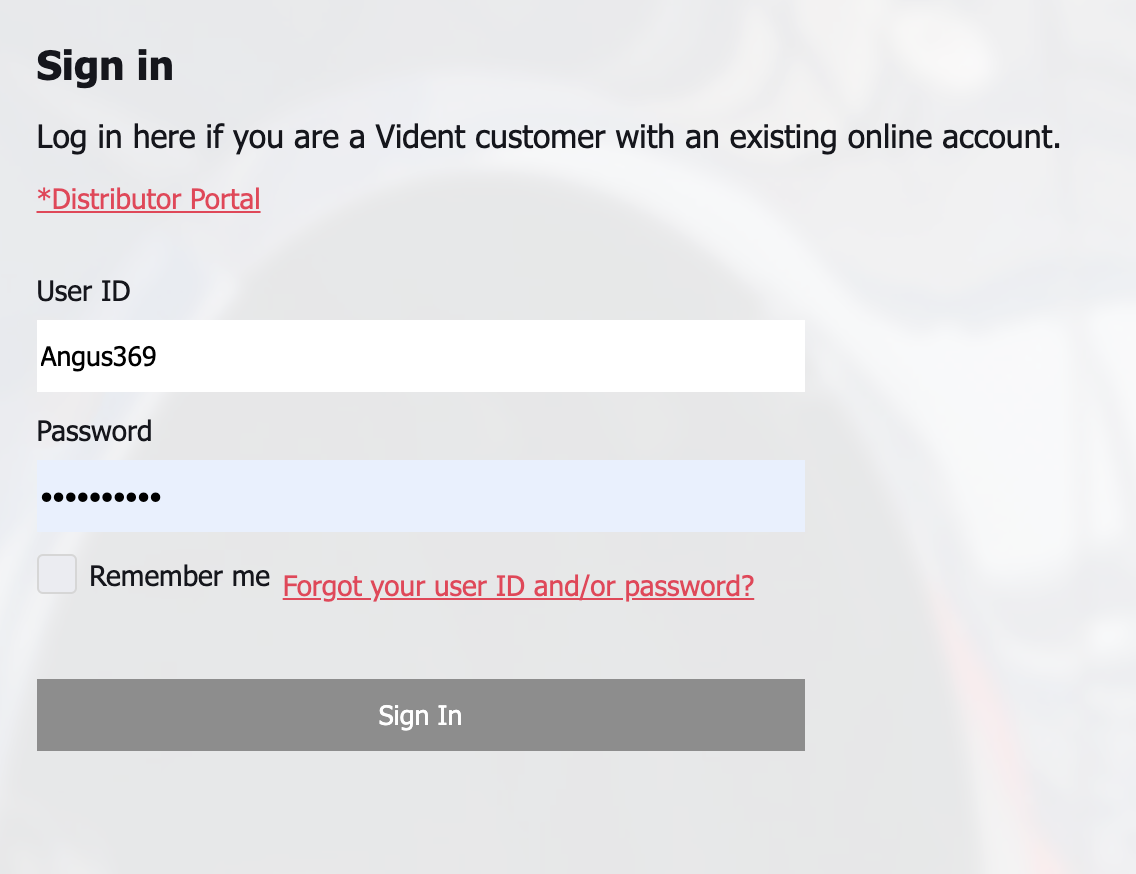The width and height of the screenshot is (1136, 874).
Task: Click the gray Sign In bar's text
Action: click(420, 716)
